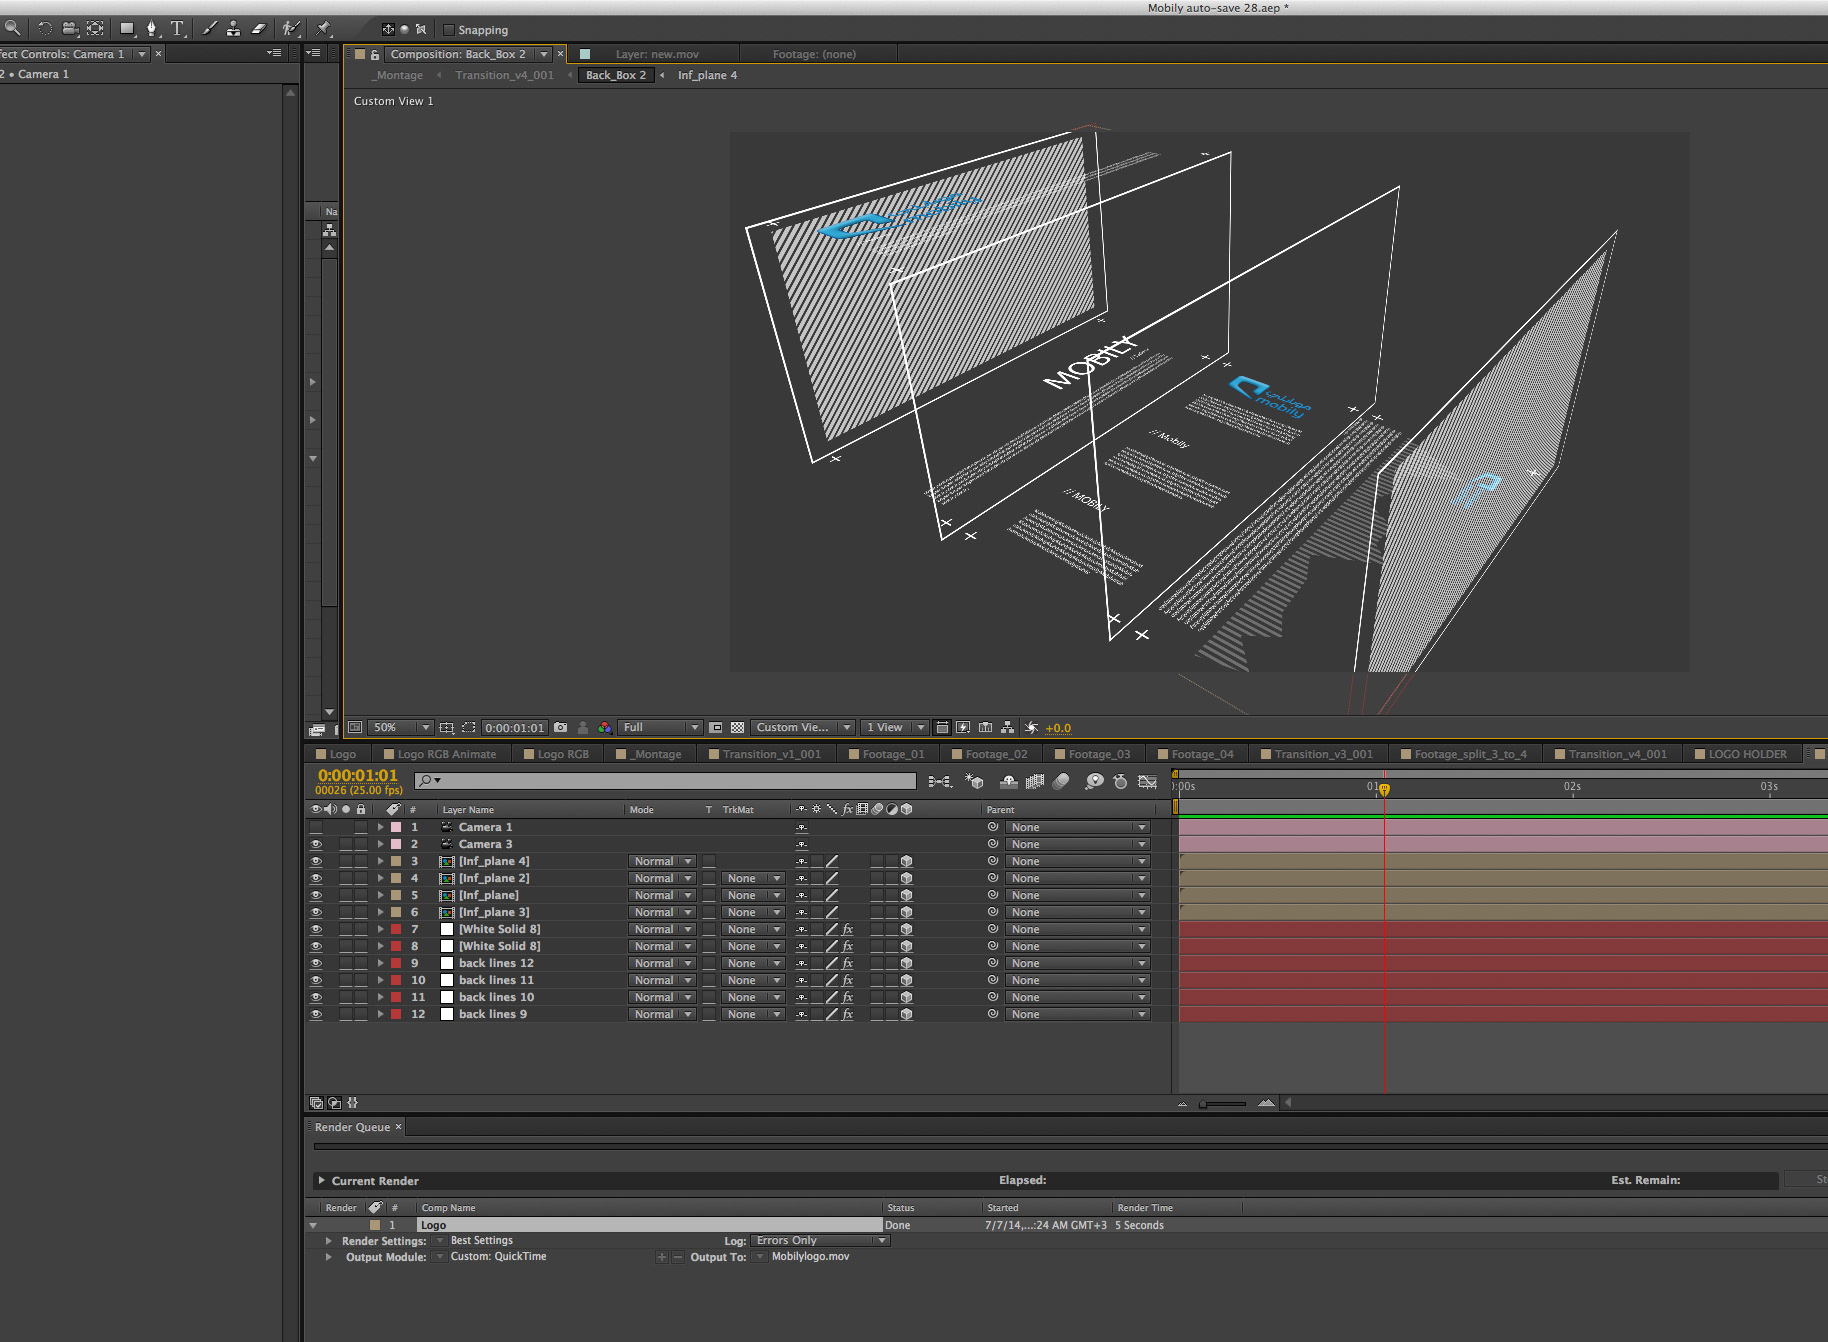Switch to the Logo RGB Animate tab
The width and height of the screenshot is (1828, 1342).
click(x=440, y=754)
